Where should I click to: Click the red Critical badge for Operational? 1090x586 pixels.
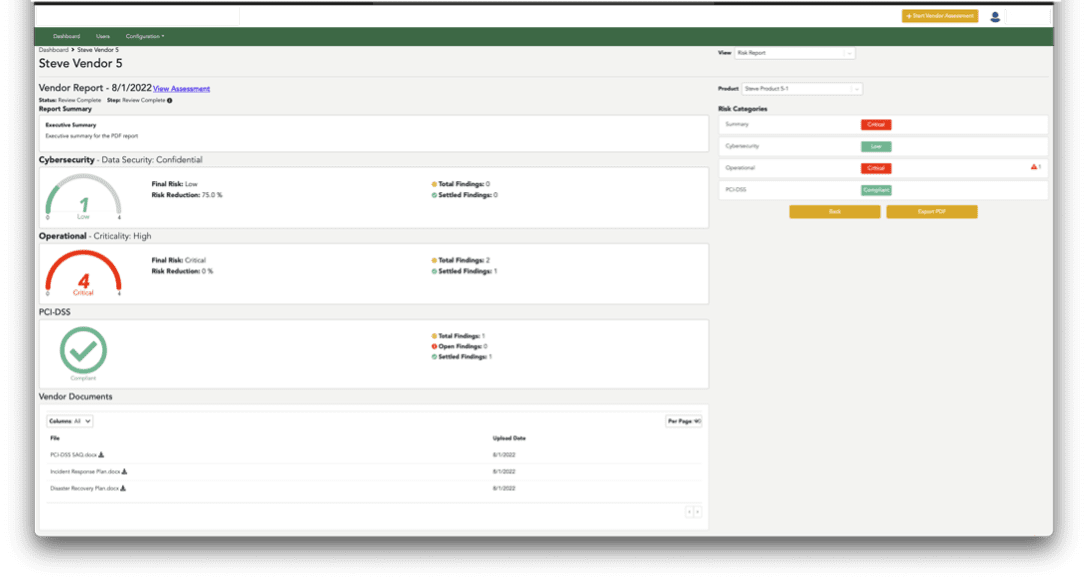(x=876, y=168)
